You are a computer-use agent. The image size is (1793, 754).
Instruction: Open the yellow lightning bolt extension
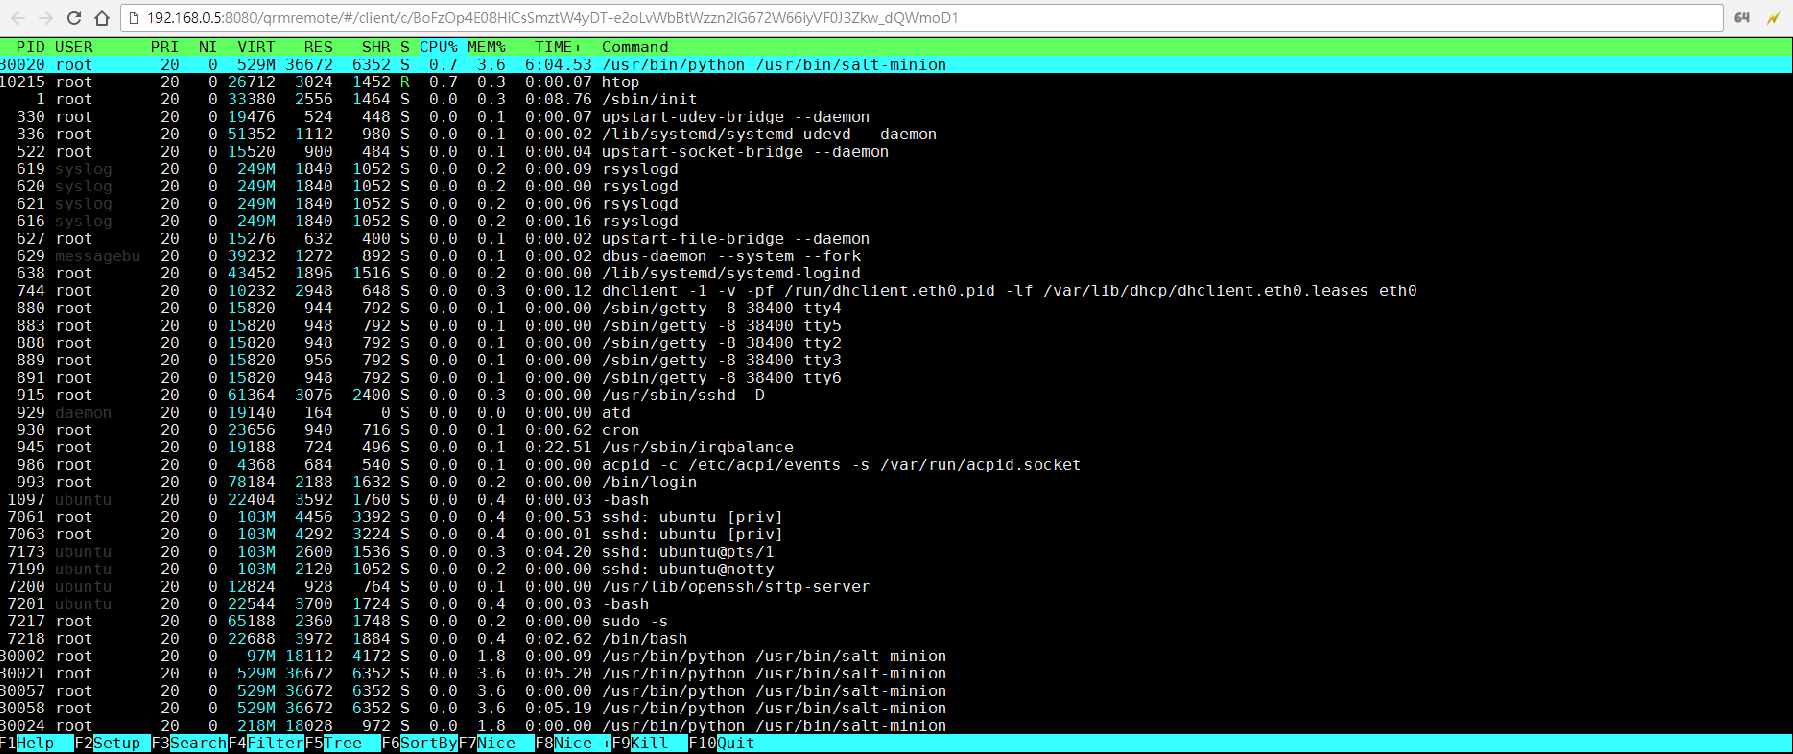[1773, 18]
